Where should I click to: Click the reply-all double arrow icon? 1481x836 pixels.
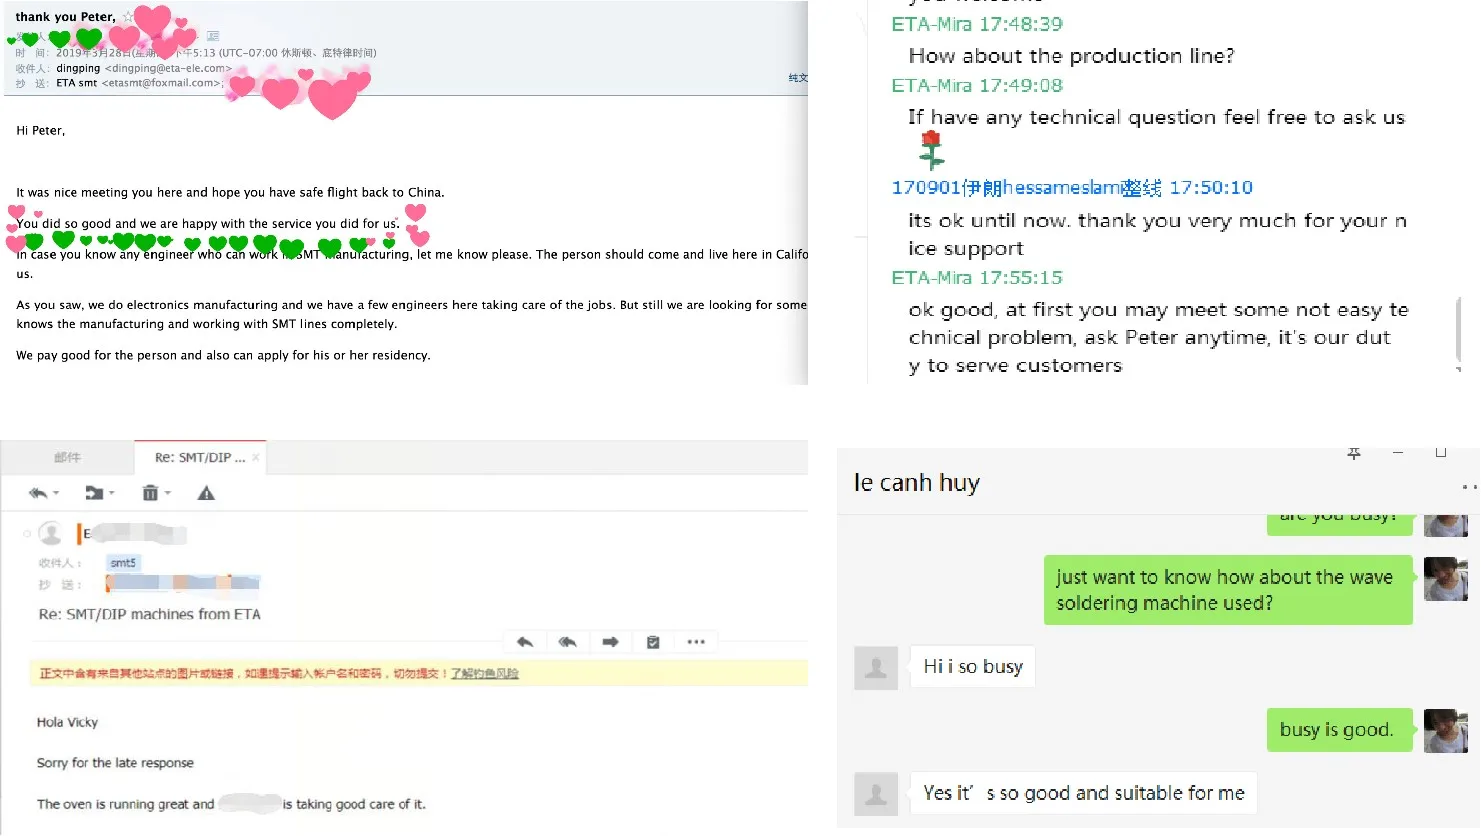[567, 642]
